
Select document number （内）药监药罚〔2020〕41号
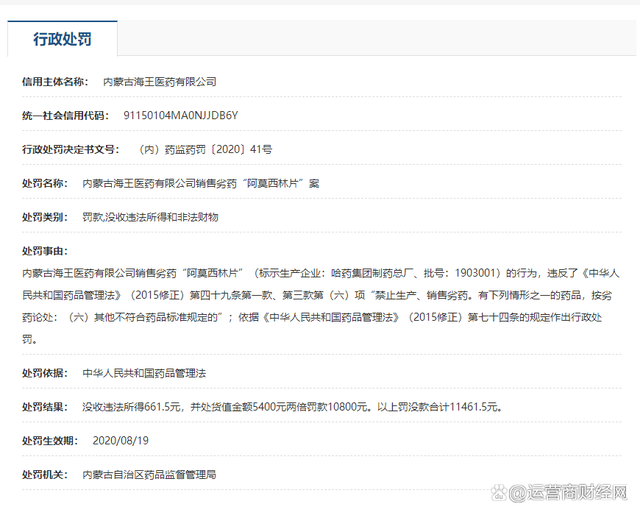point(205,149)
